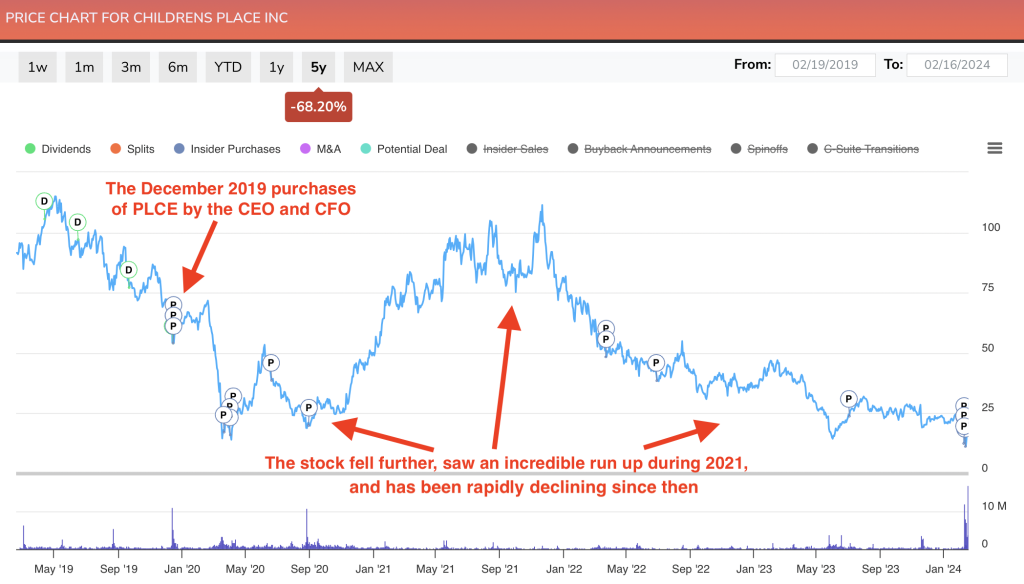Click the first dividend D marker near May '19
Image resolution: width=1024 pixels, height=584 pixels.
pyautogui.click(x=44, y=201)
